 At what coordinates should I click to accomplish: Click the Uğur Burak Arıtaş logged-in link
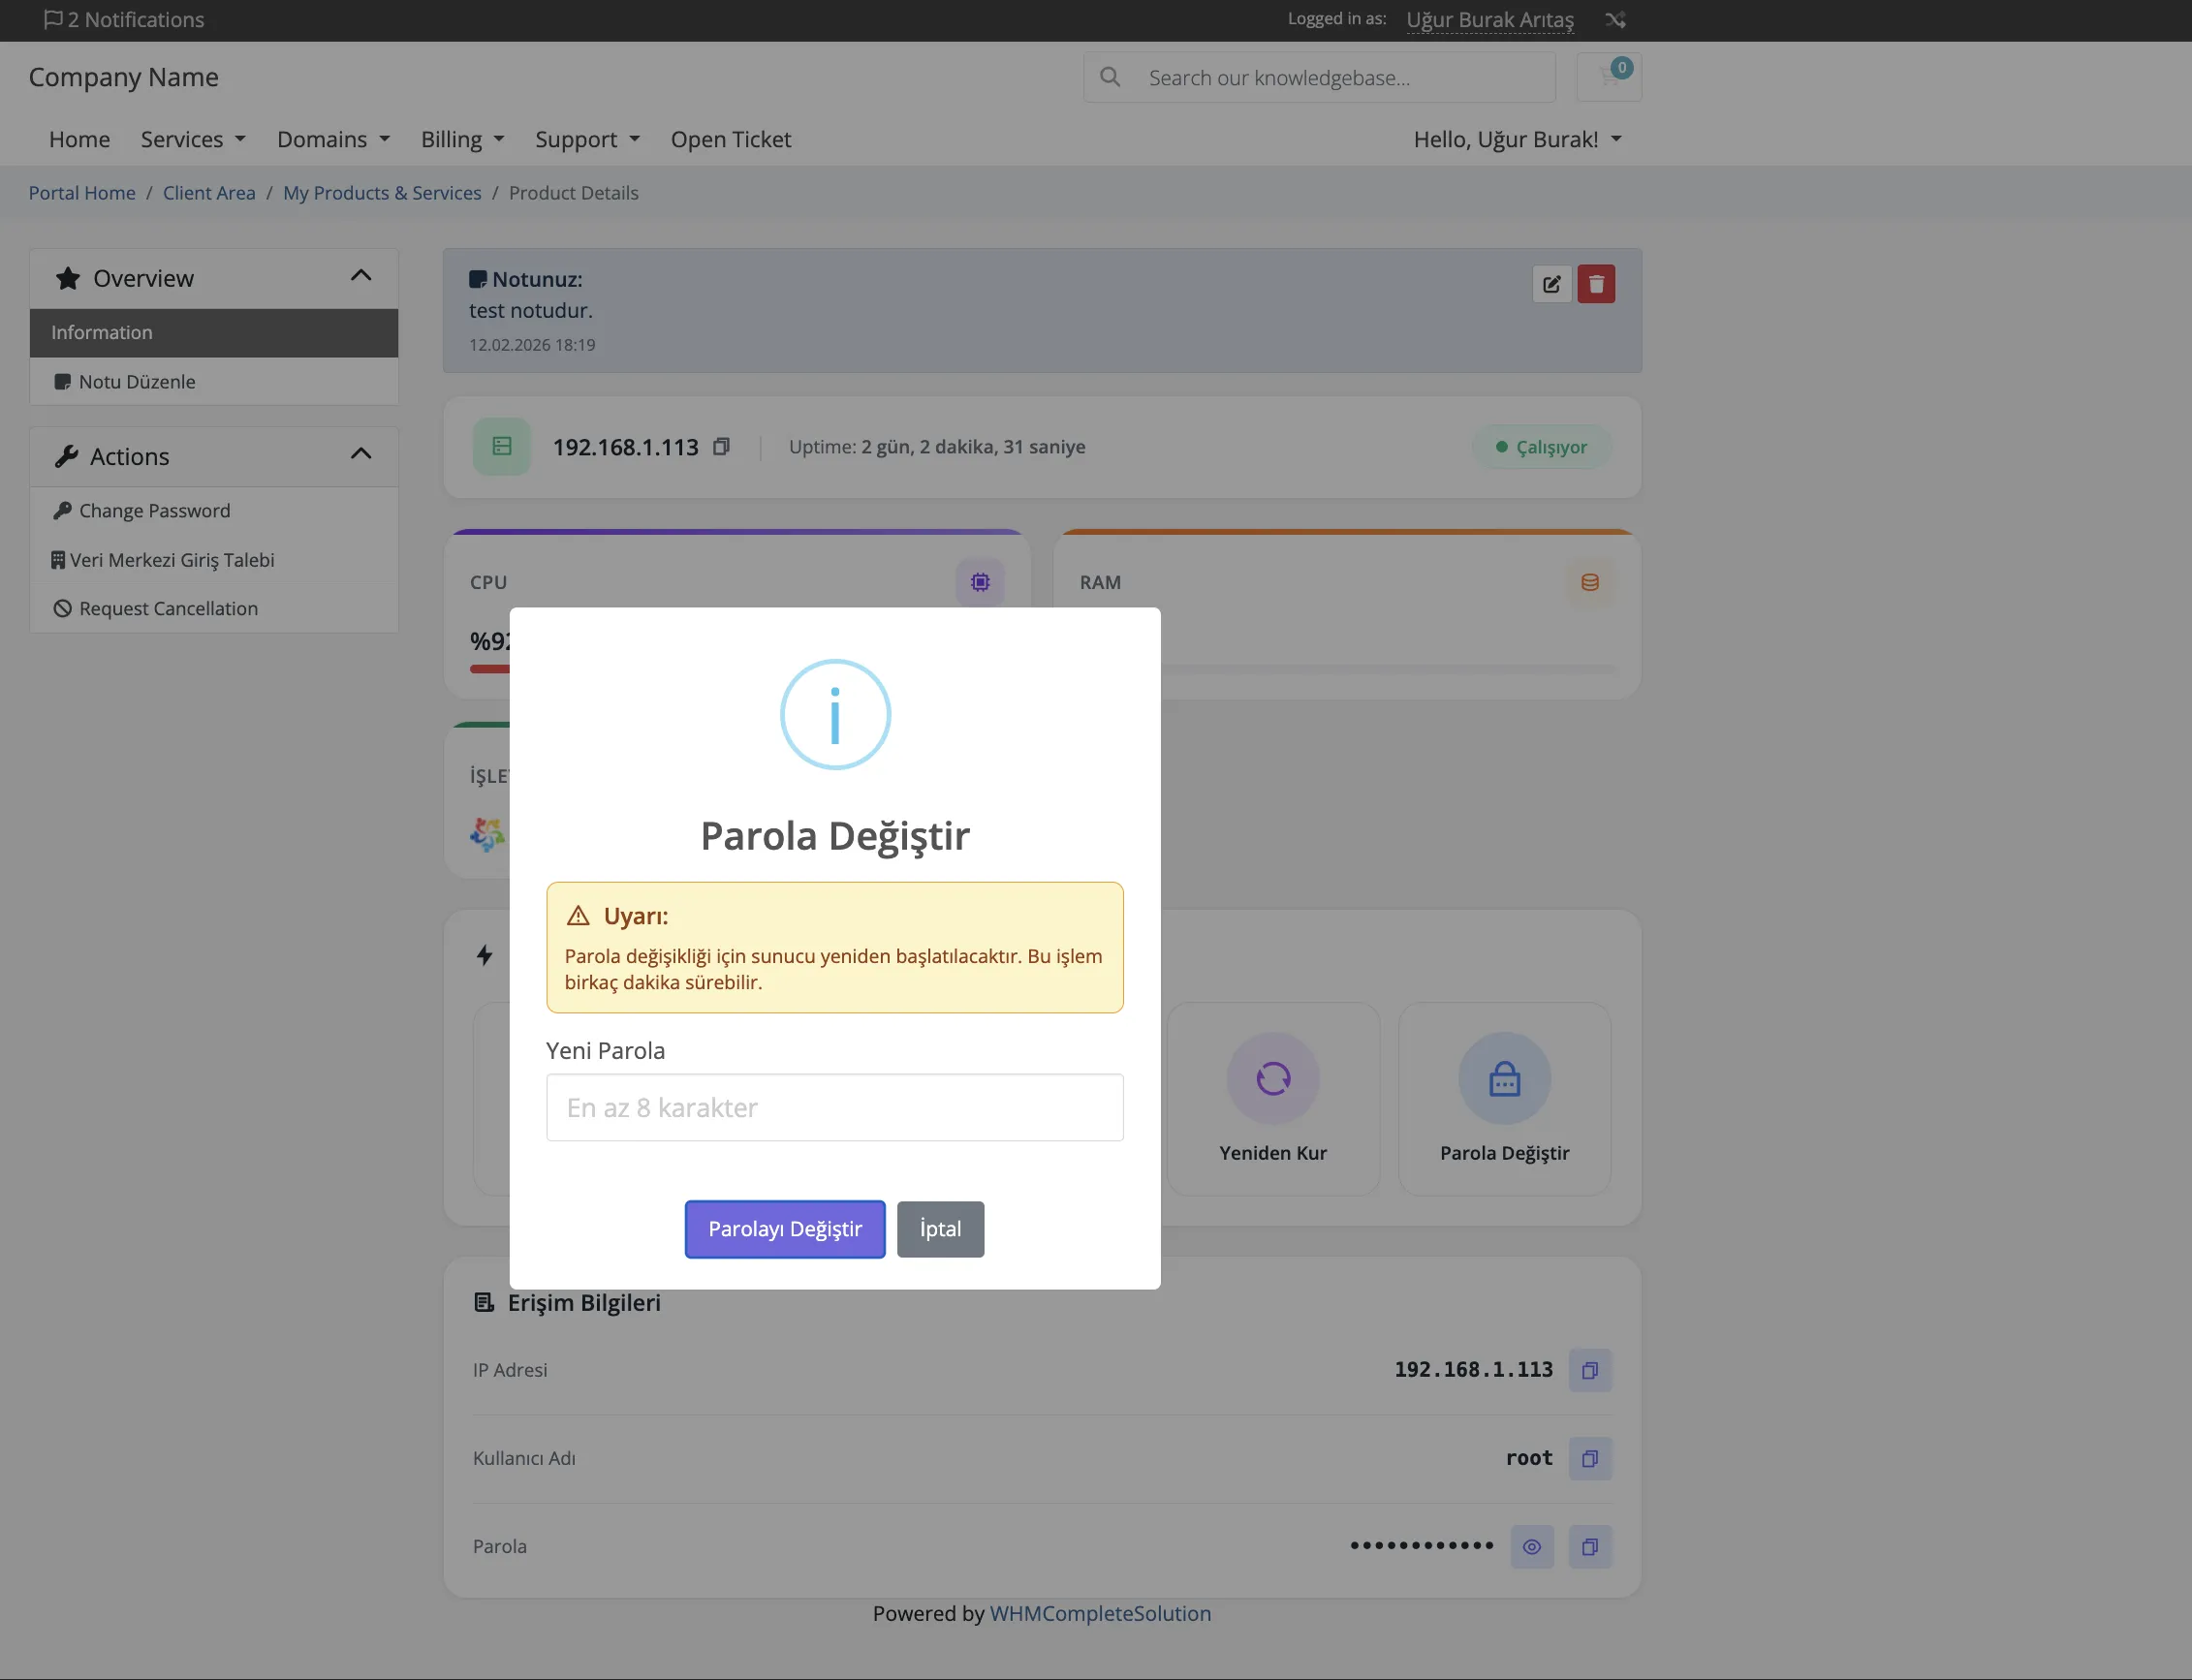click(x=1490, y=20)
